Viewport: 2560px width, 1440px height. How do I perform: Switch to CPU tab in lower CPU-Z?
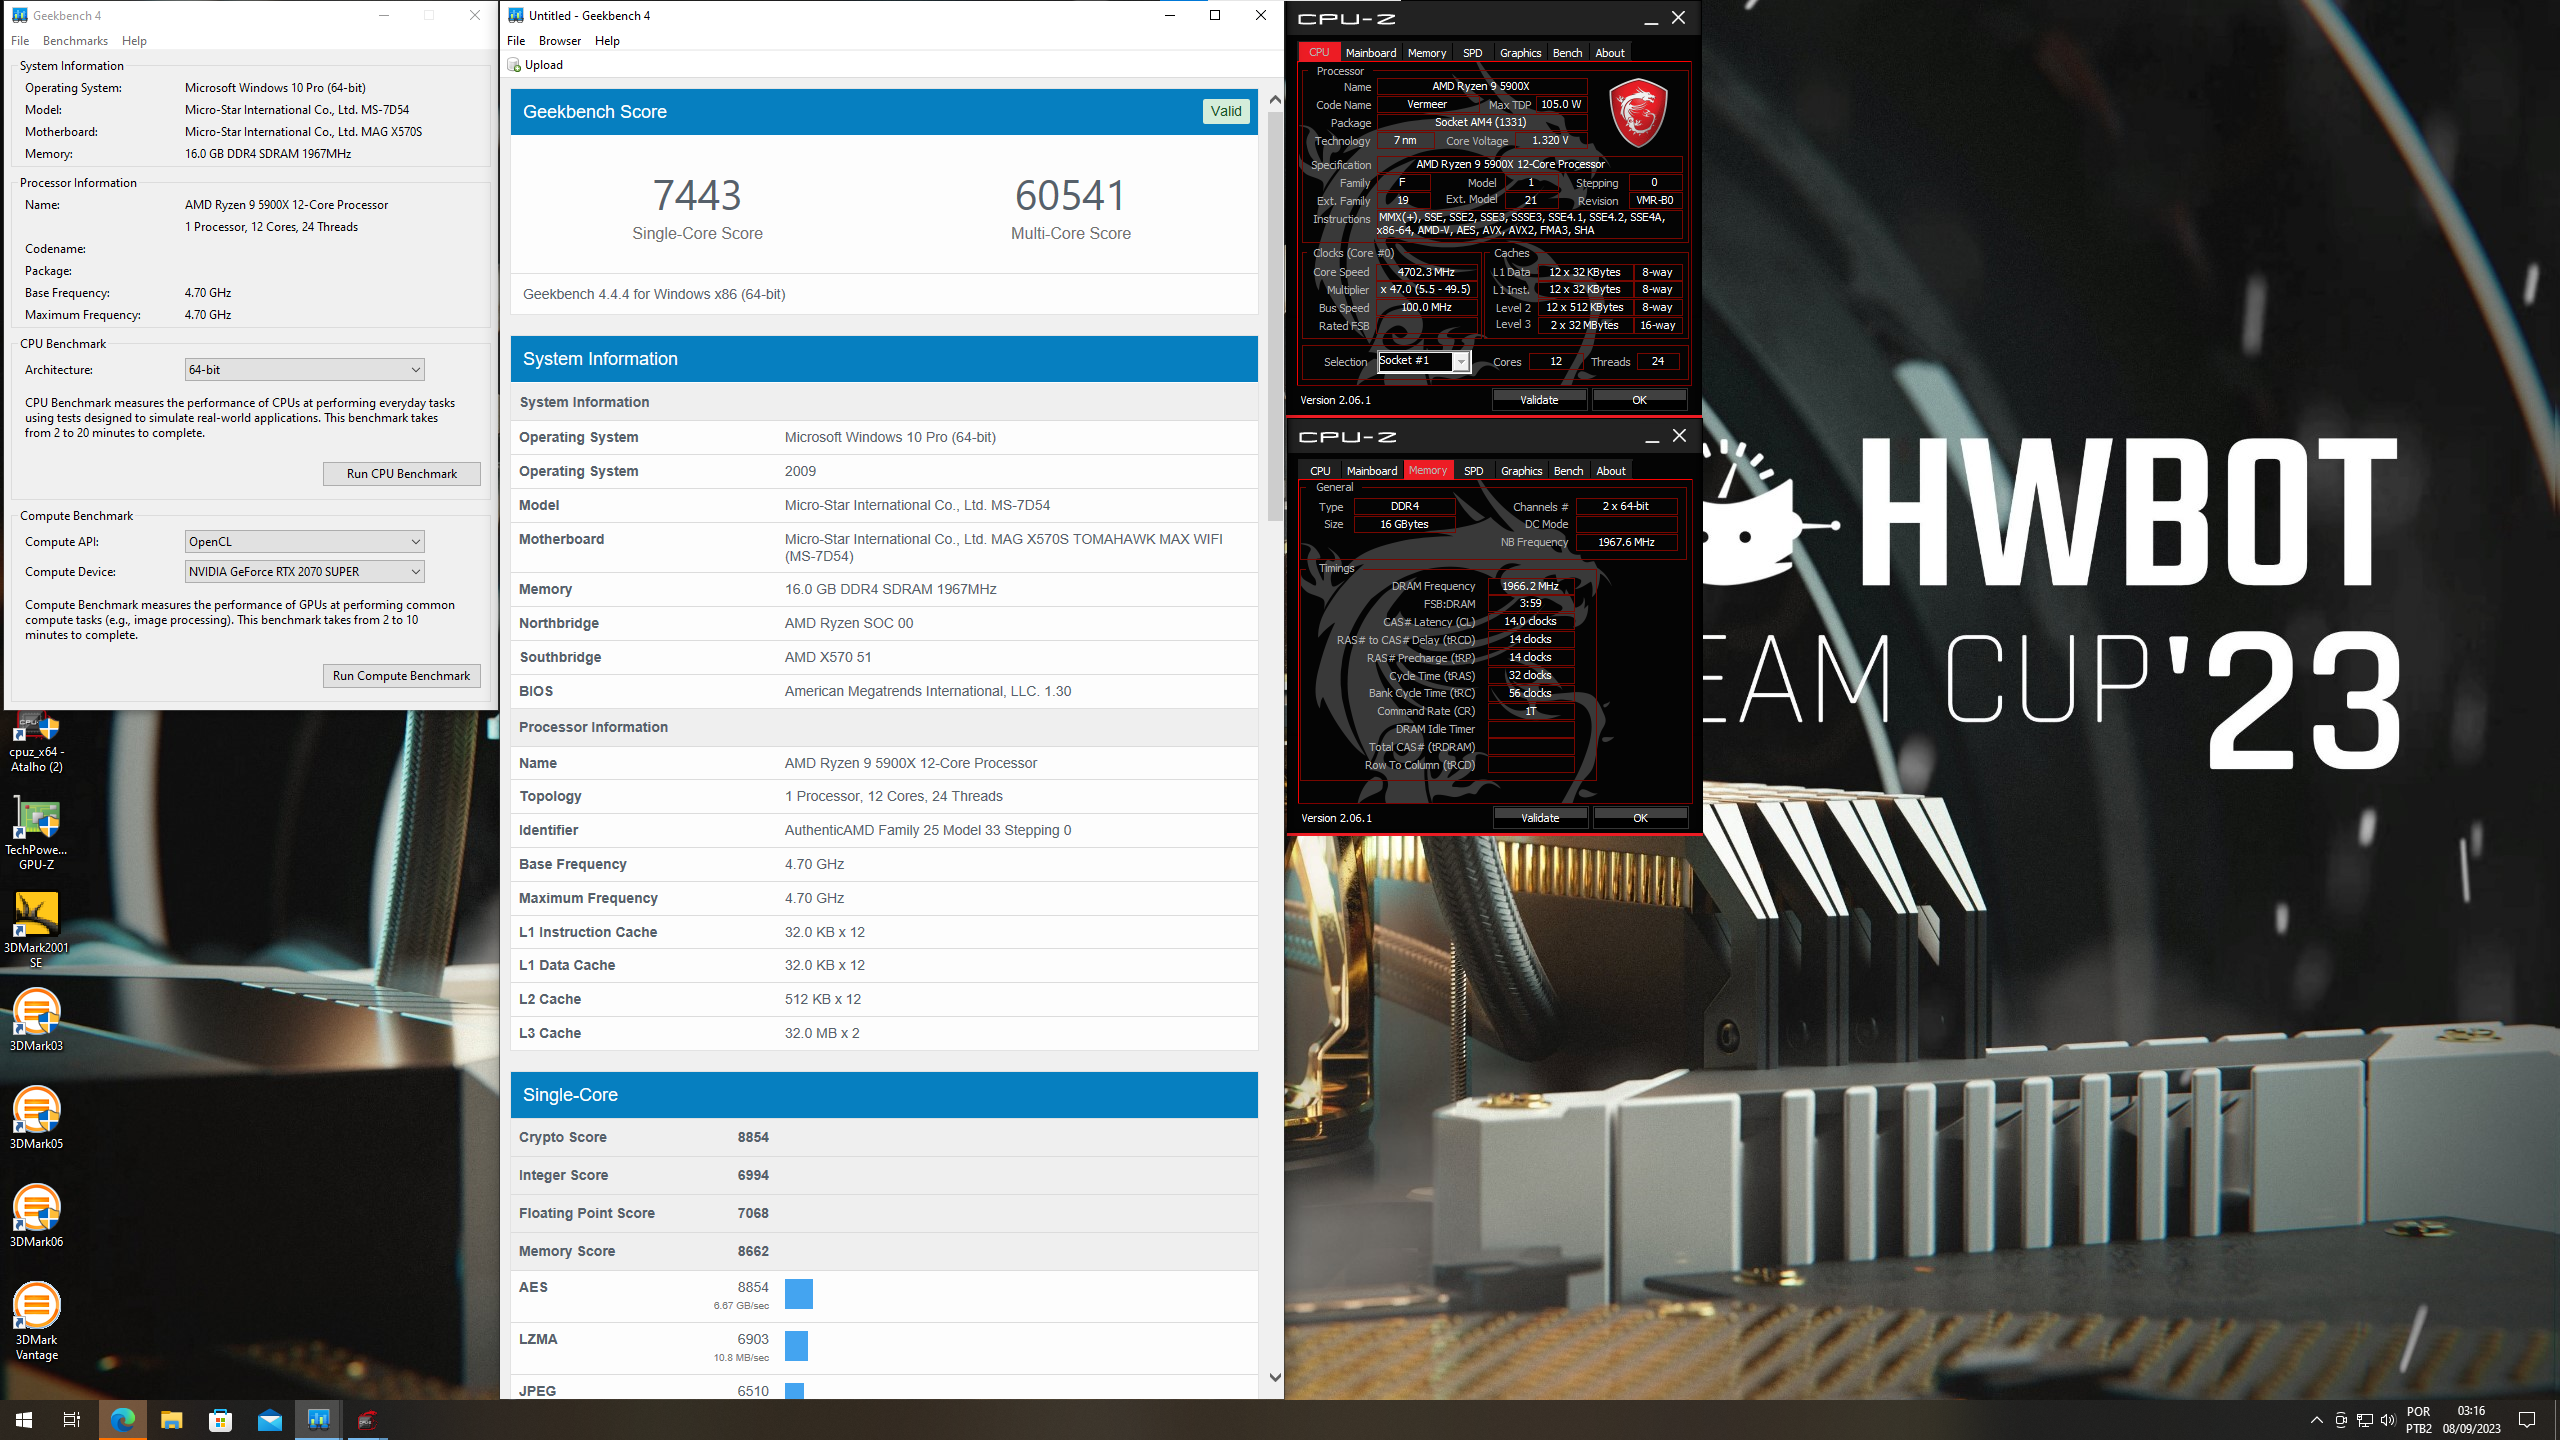[1320, 471]
